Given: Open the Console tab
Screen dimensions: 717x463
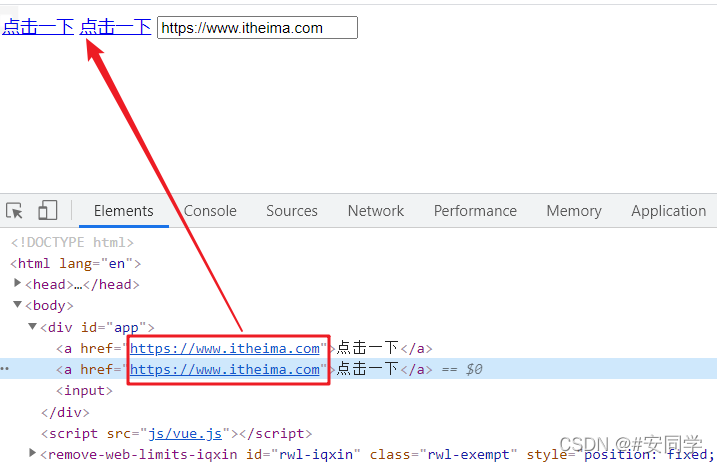Looking at the screenshot, I should pos(210,211).
